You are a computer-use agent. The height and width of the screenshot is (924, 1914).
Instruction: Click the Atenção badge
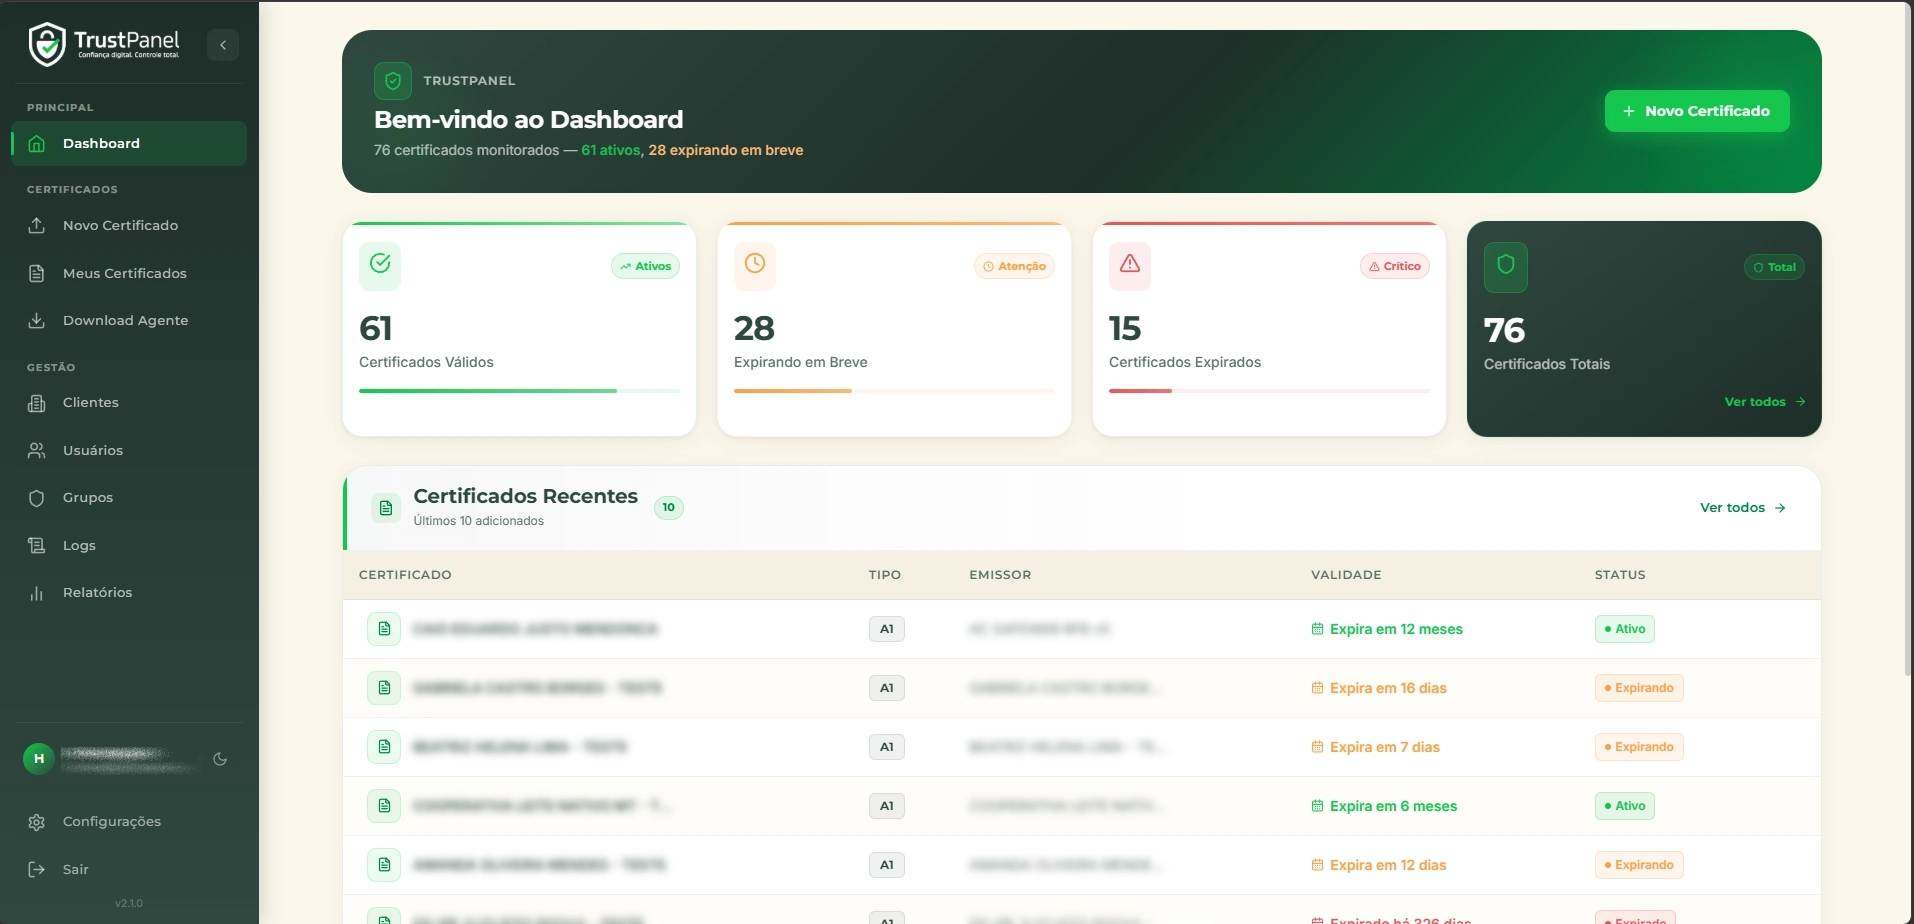(x=1014, y=266)
